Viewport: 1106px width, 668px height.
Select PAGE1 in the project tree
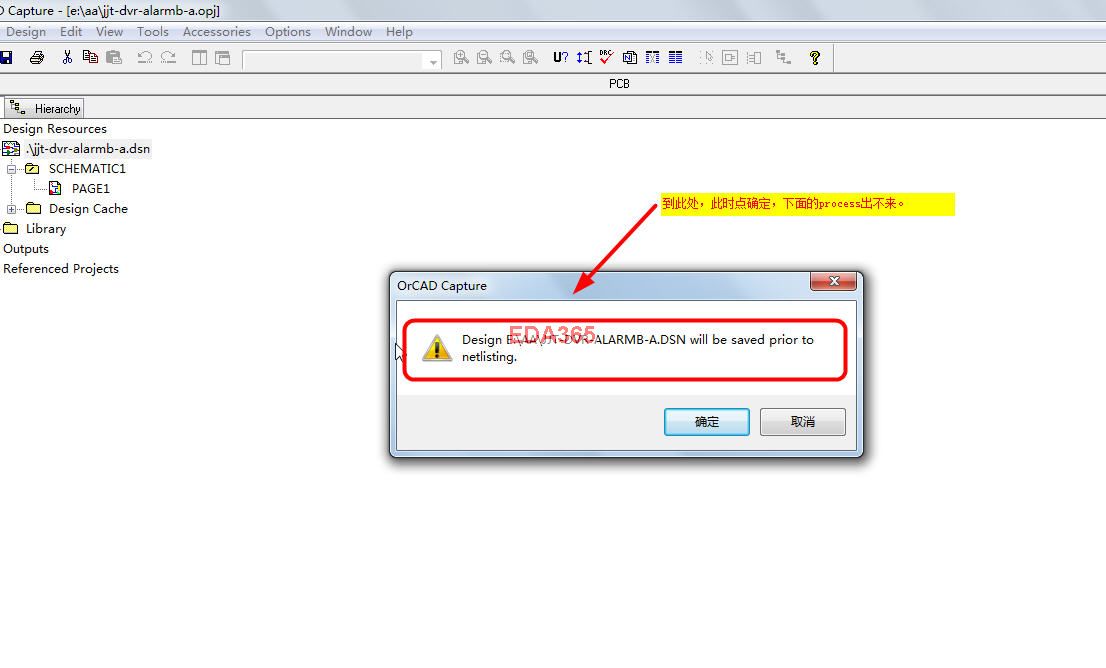tap(90, 189)
